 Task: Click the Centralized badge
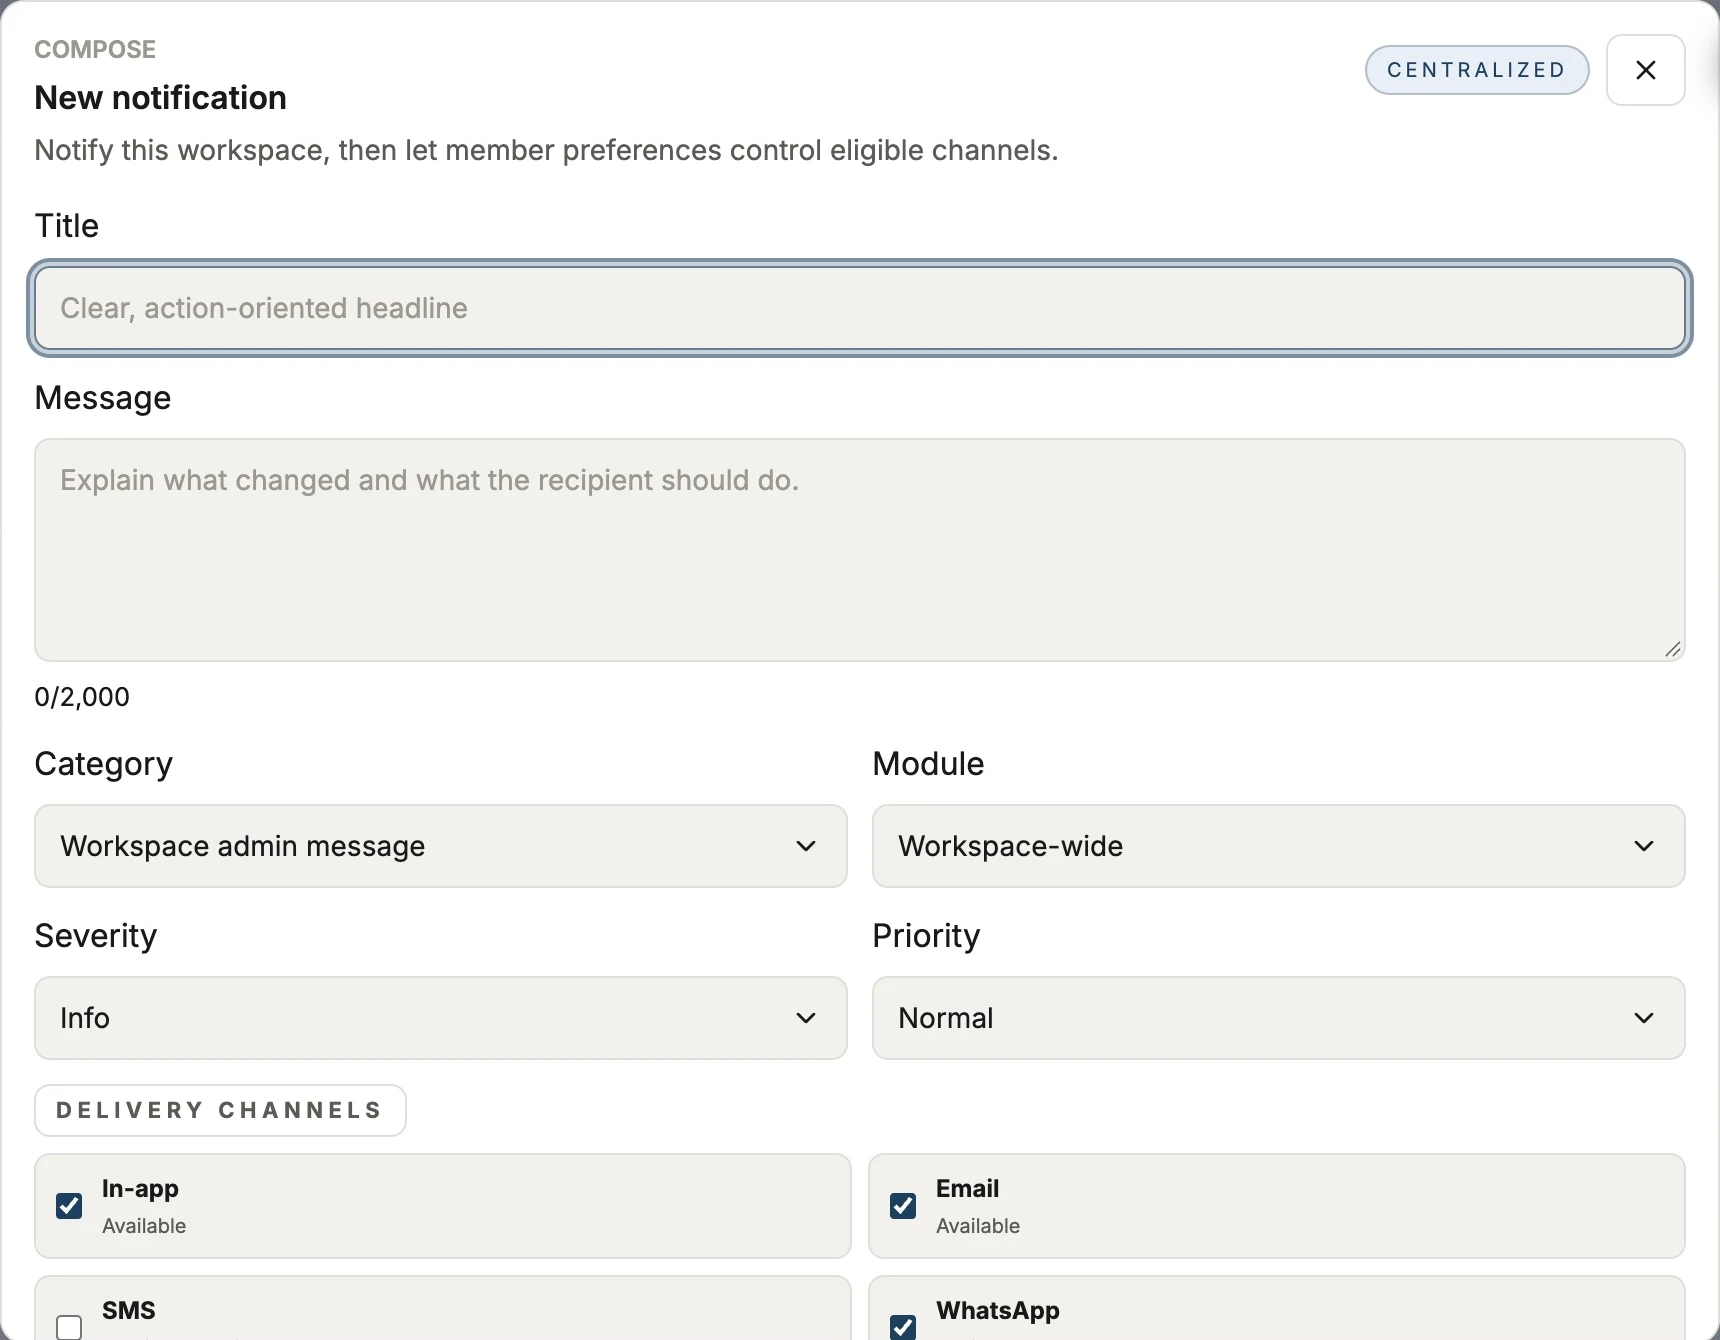click(x=1477, y=70)
